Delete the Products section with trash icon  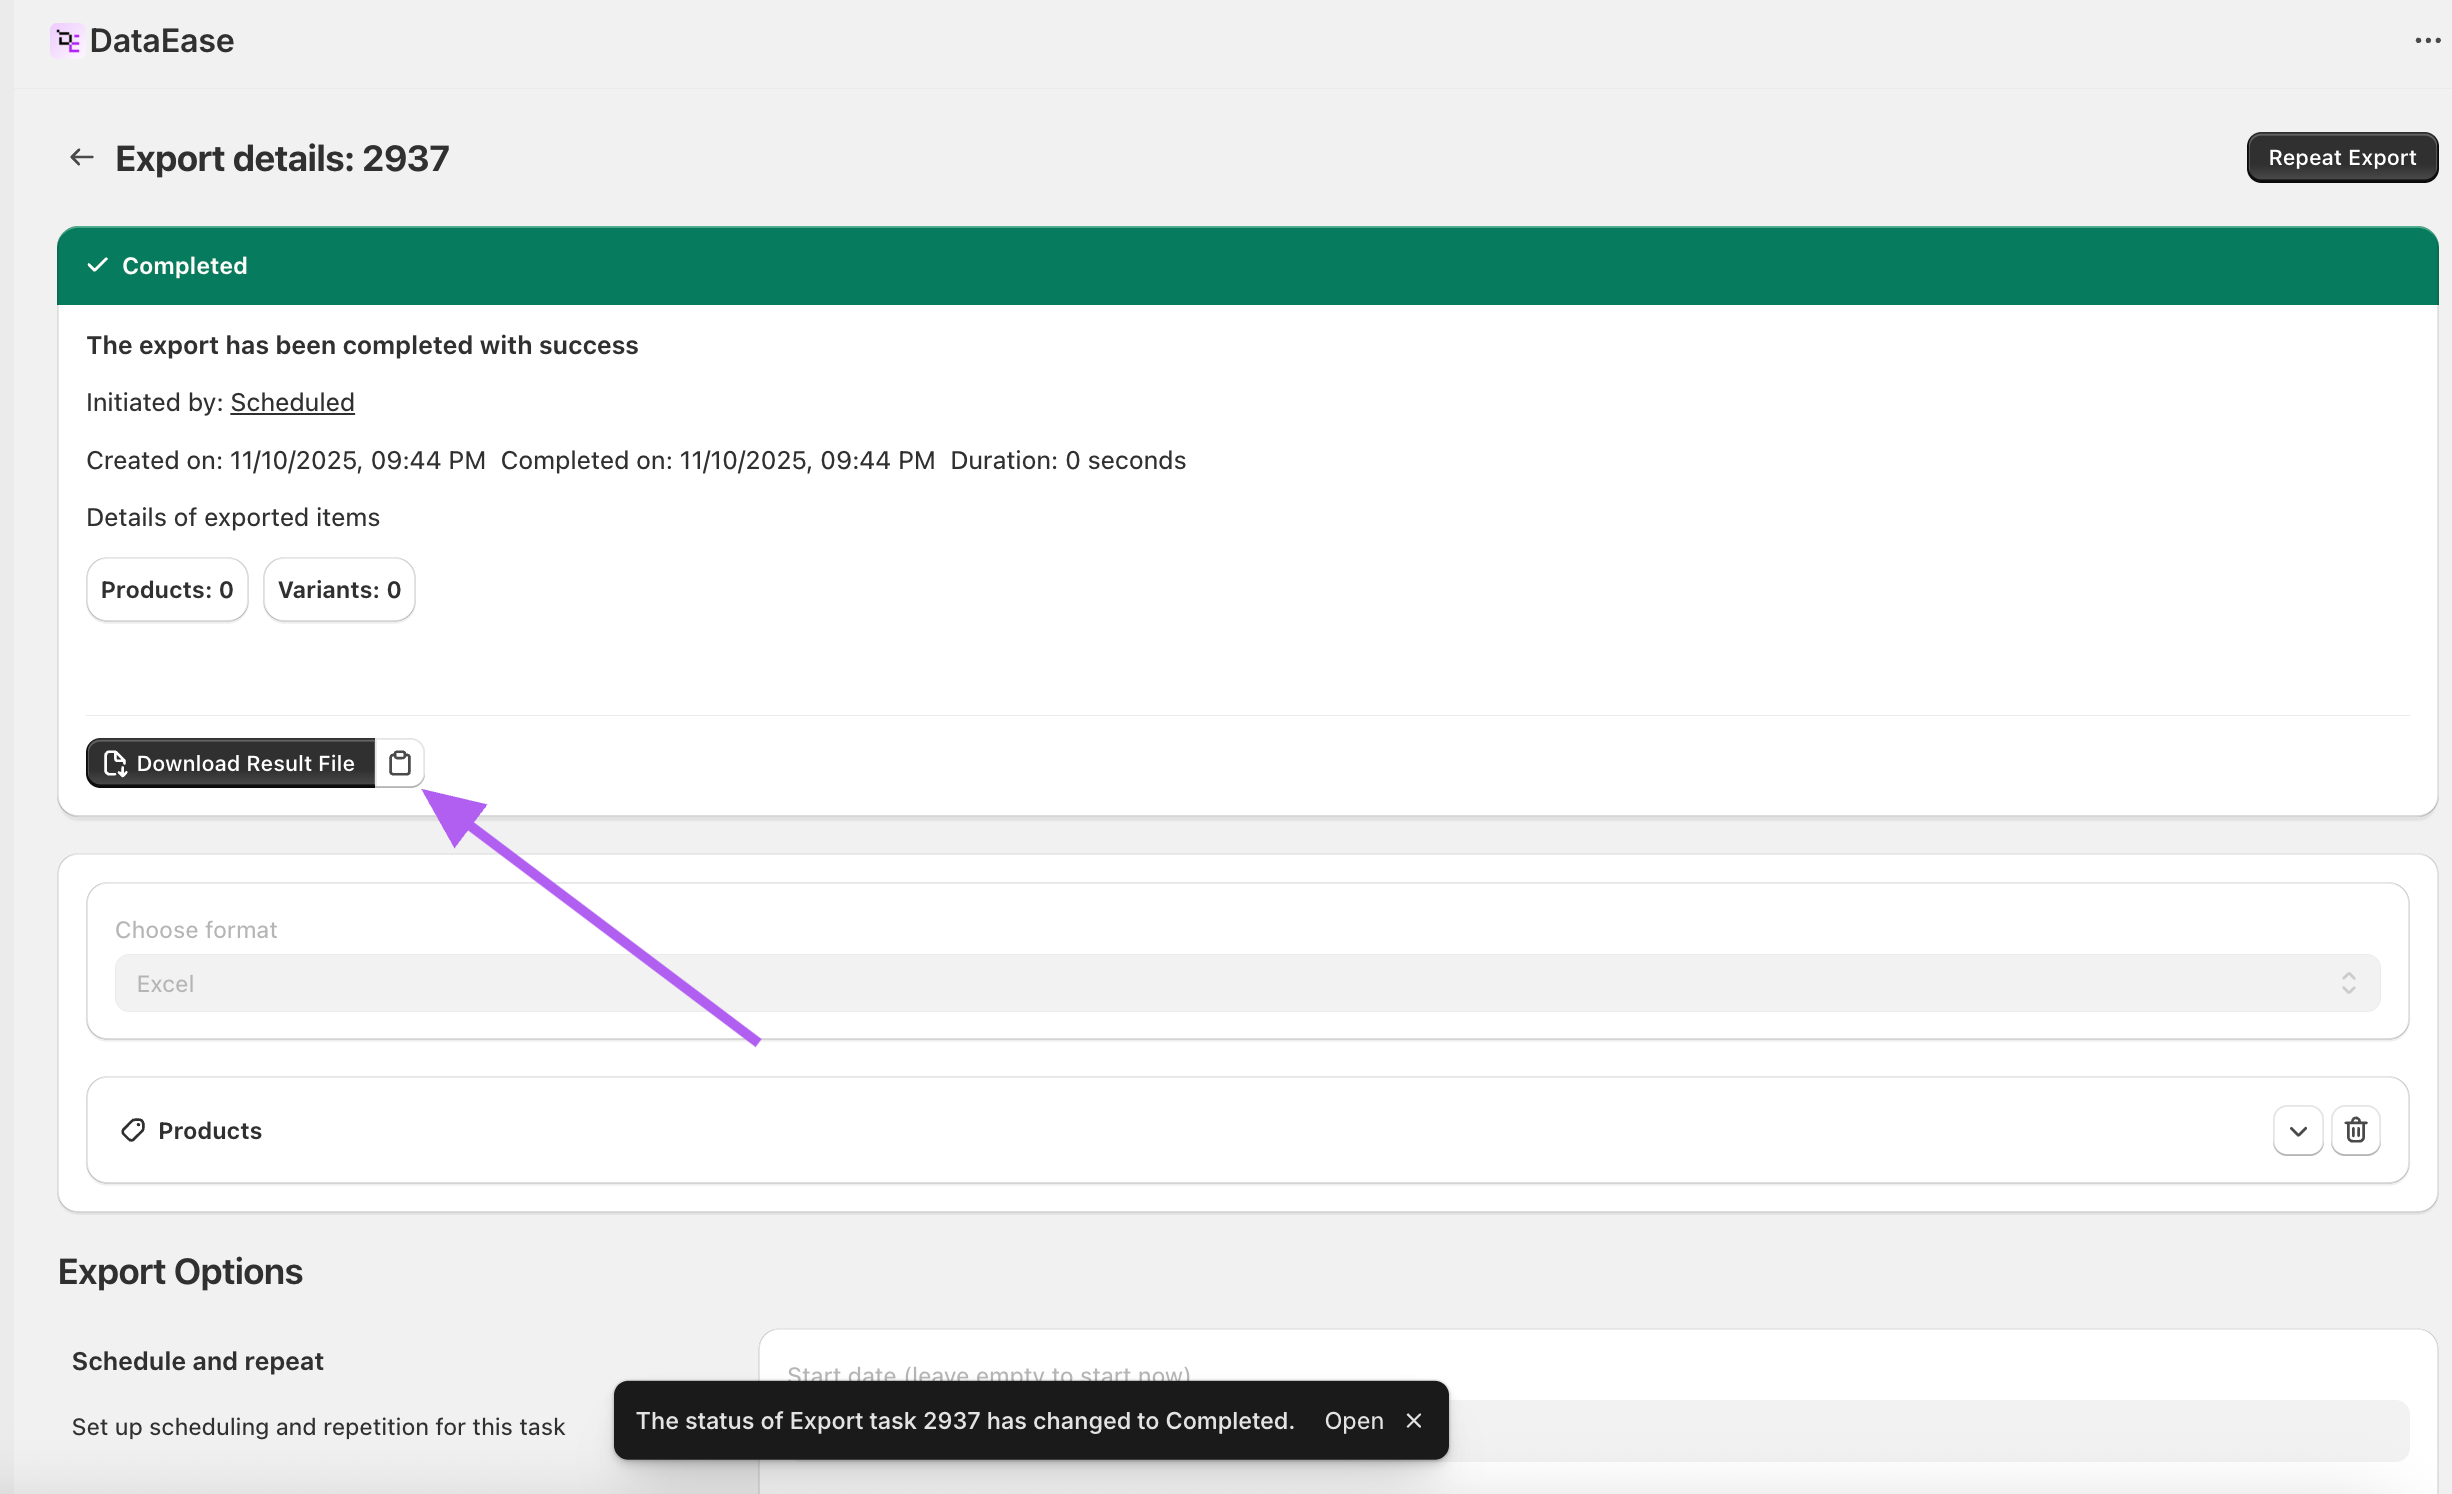pos(2355,1130)
